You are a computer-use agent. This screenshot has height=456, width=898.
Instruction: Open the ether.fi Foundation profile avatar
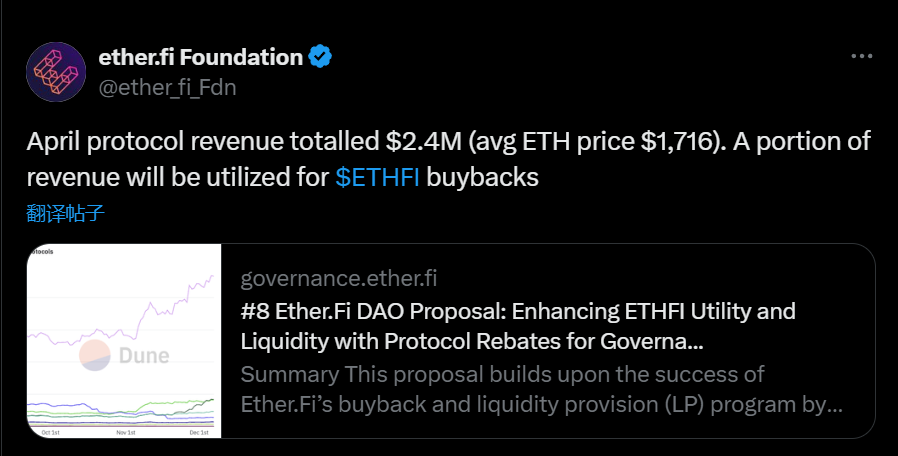pyautogui.click(x=56, y=72)
